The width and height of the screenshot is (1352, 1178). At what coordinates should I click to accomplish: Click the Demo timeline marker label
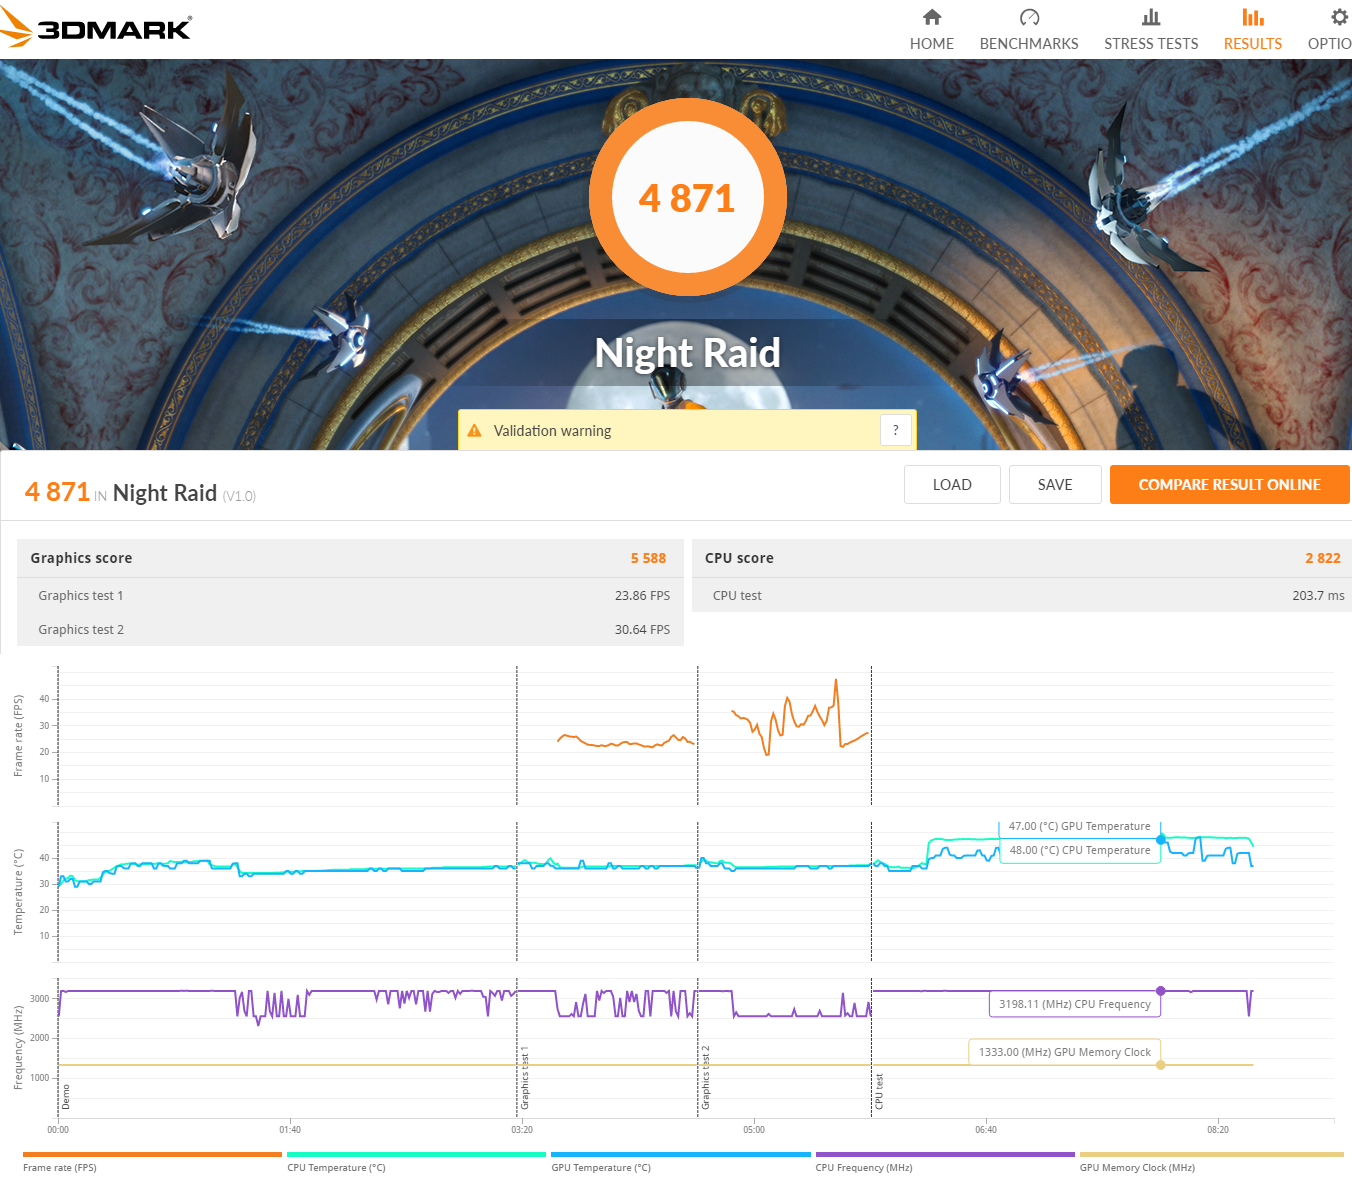[x=66, y=1097]
